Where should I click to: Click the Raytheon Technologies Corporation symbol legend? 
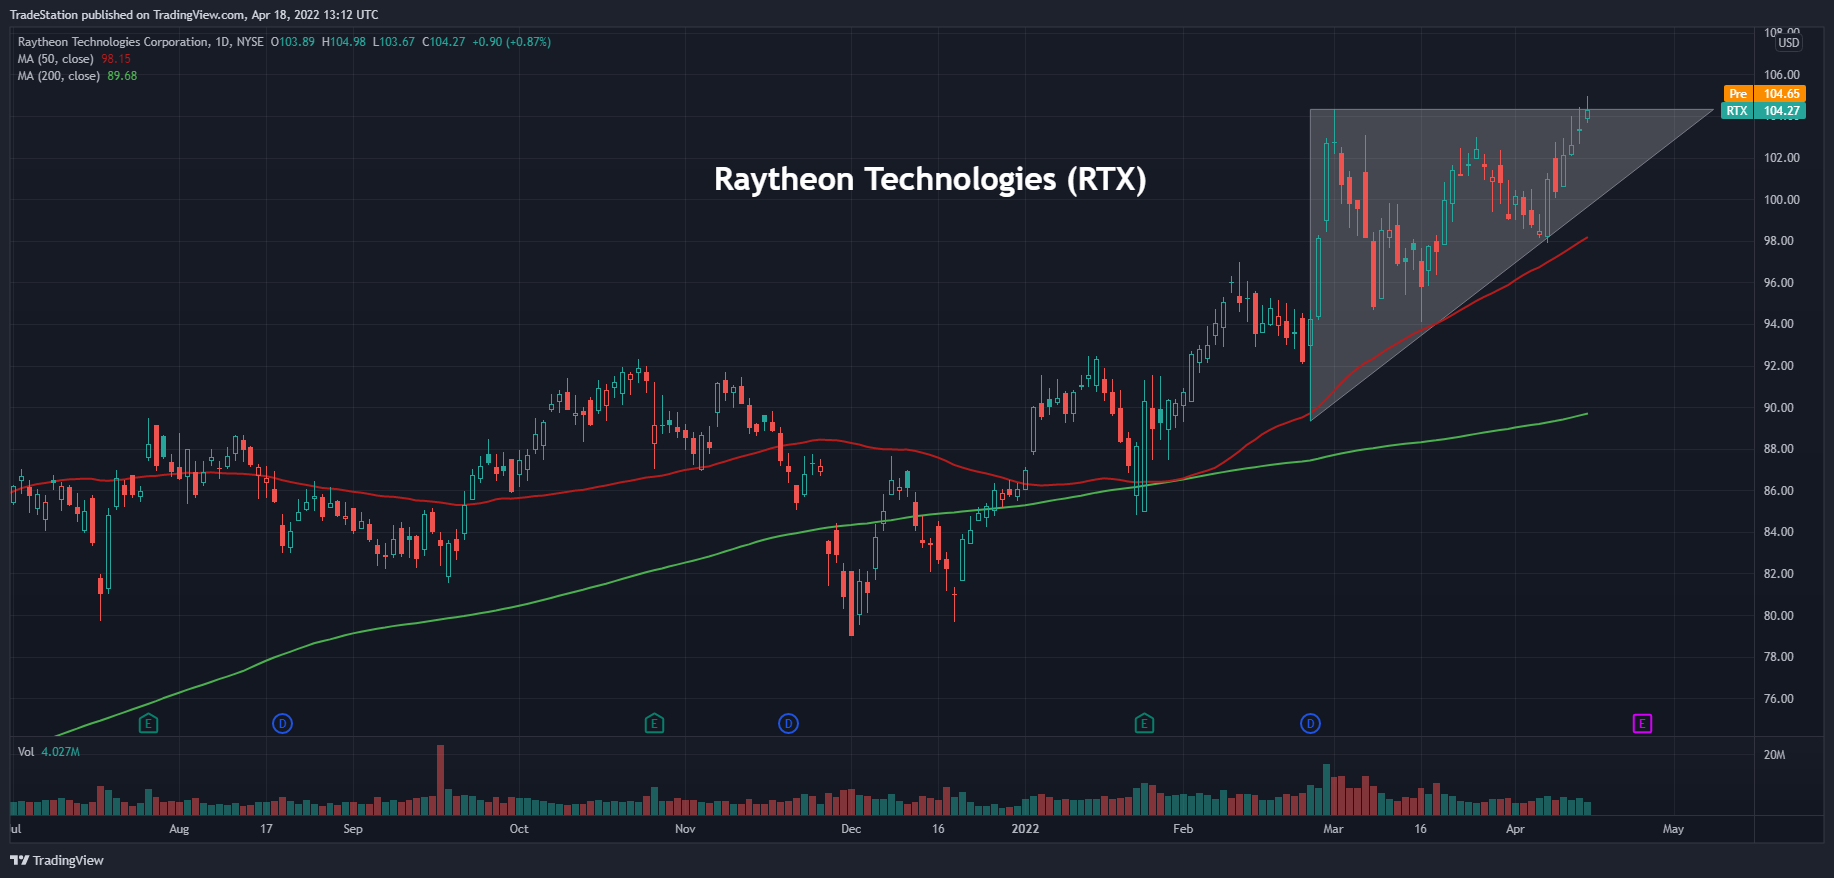(141, 42)
